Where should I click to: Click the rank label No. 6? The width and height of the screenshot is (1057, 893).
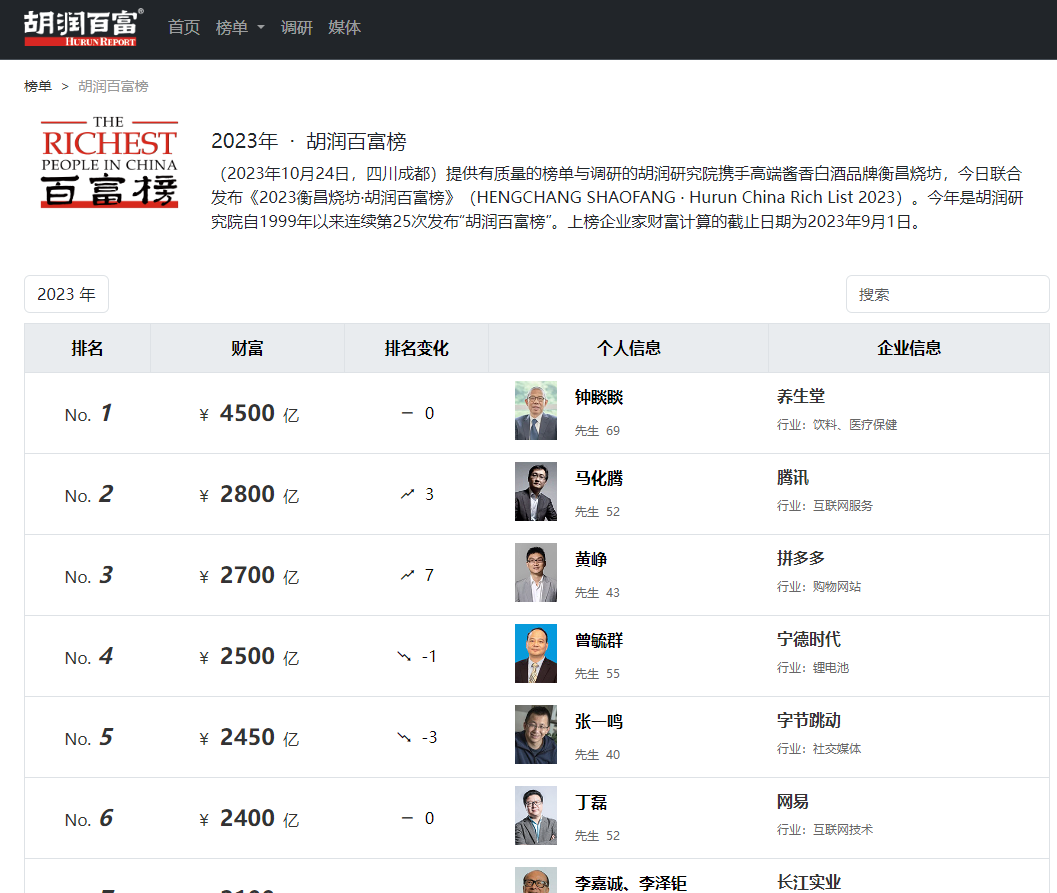coord(88,818)
